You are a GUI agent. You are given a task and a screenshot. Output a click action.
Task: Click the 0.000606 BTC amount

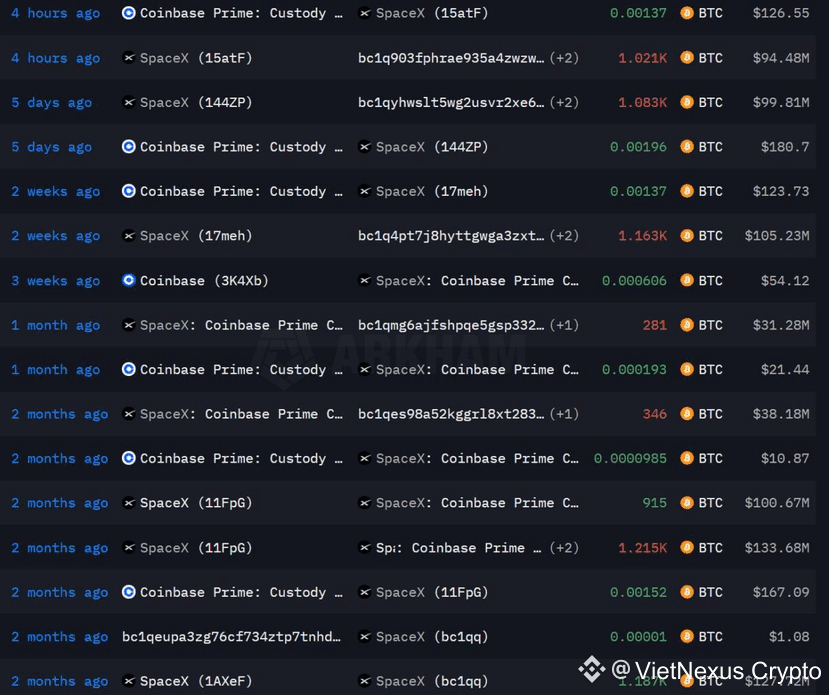tap(634, 280)
